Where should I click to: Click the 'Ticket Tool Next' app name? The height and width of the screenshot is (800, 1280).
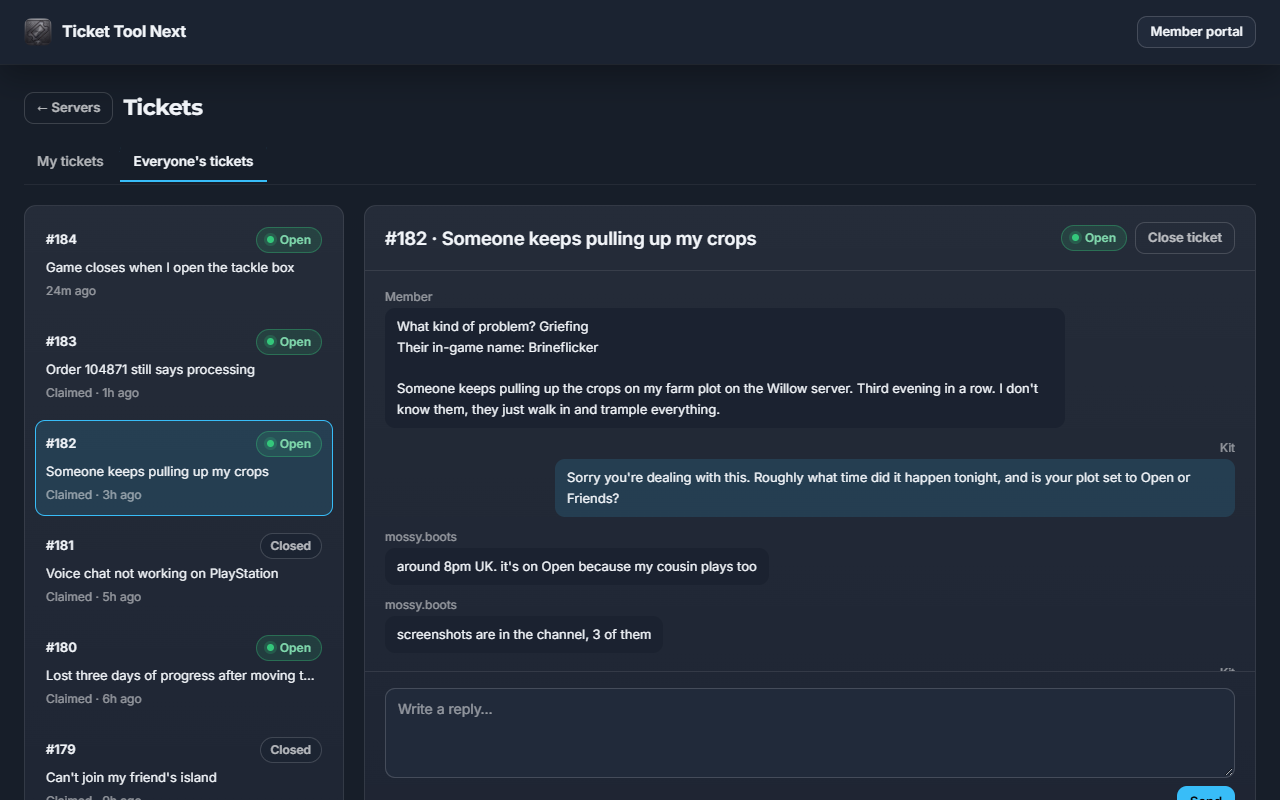click(124, 32)
